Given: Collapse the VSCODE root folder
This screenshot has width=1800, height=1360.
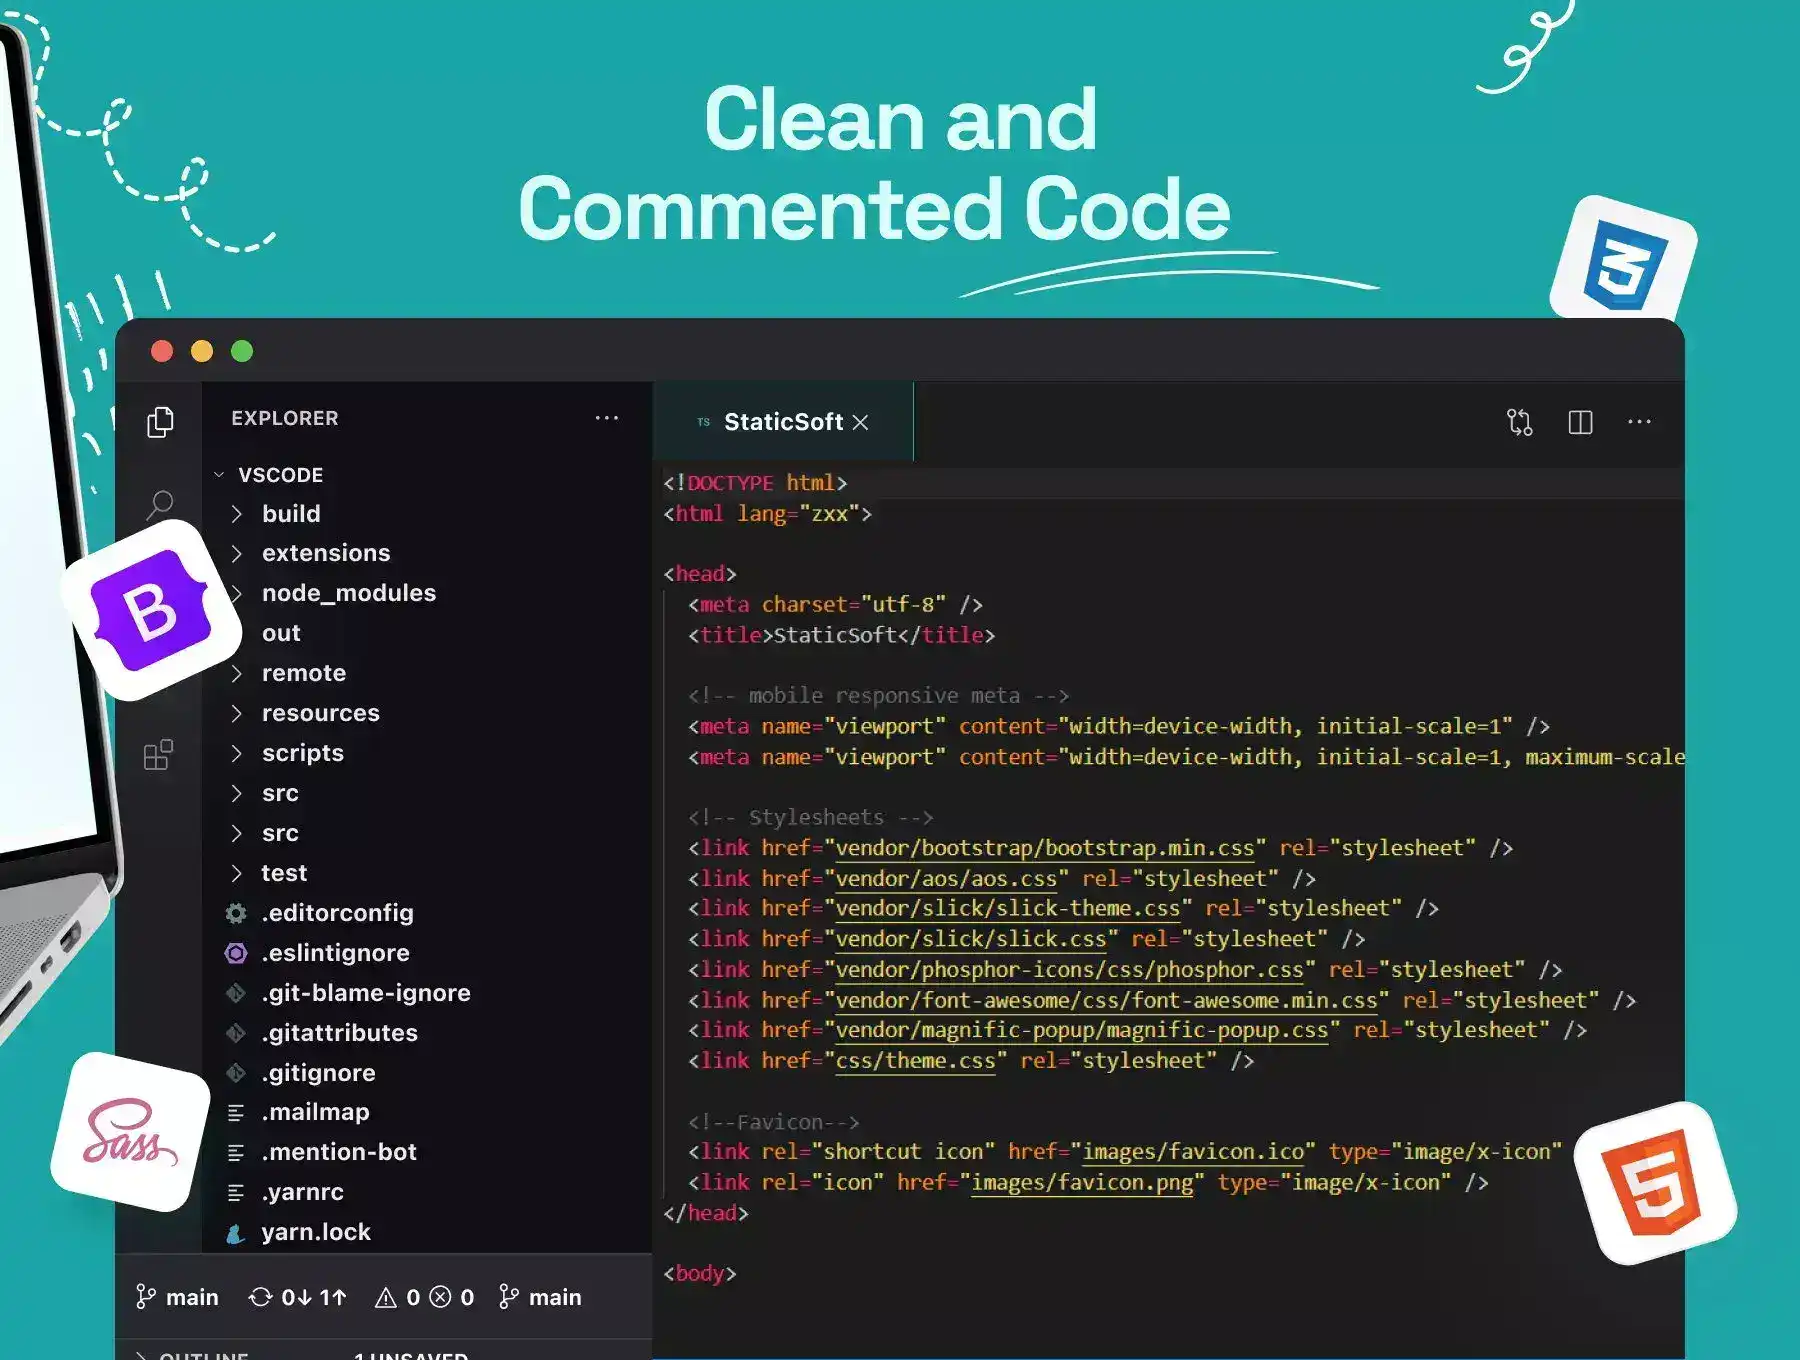Looking at the screenshot, I should pos(219,475).
